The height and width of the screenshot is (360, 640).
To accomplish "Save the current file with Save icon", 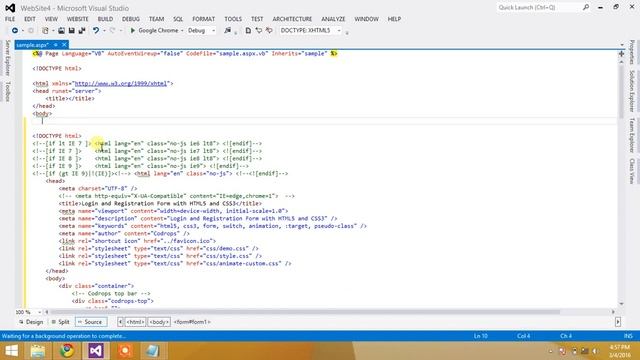I will tap(71, 31).
